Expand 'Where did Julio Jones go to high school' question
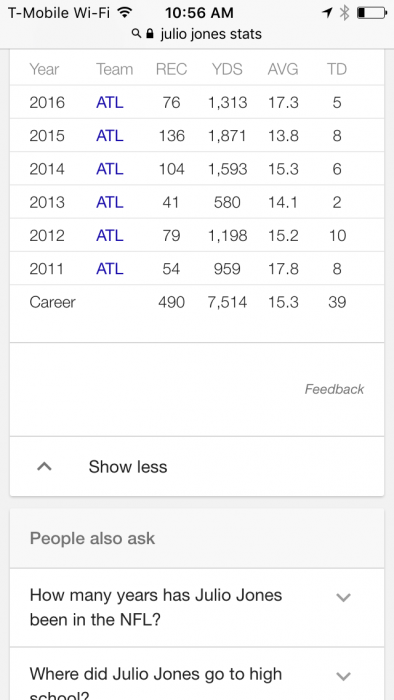 (x=343, y=676)
